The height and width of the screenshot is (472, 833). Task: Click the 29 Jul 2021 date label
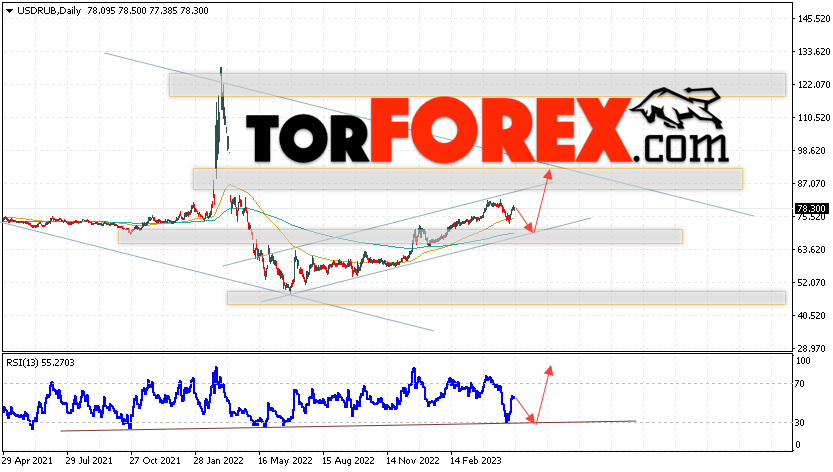coord(89,461)
